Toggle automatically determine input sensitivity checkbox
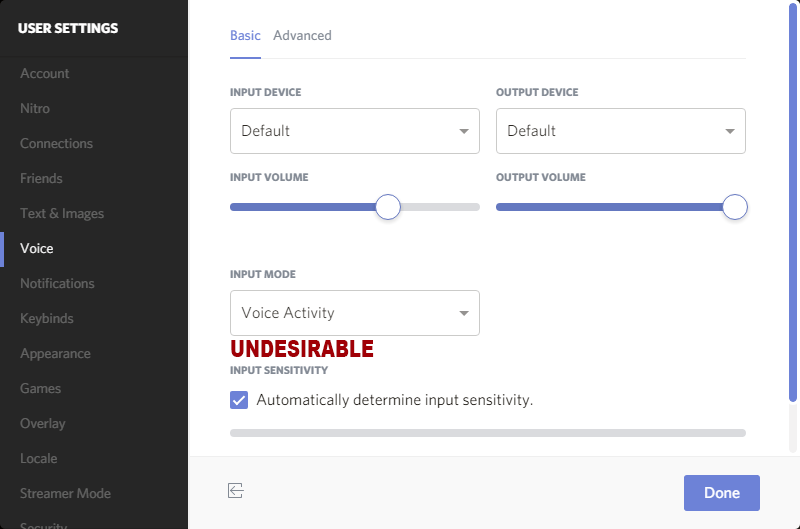800x529 pixels. tap(239, 400)
